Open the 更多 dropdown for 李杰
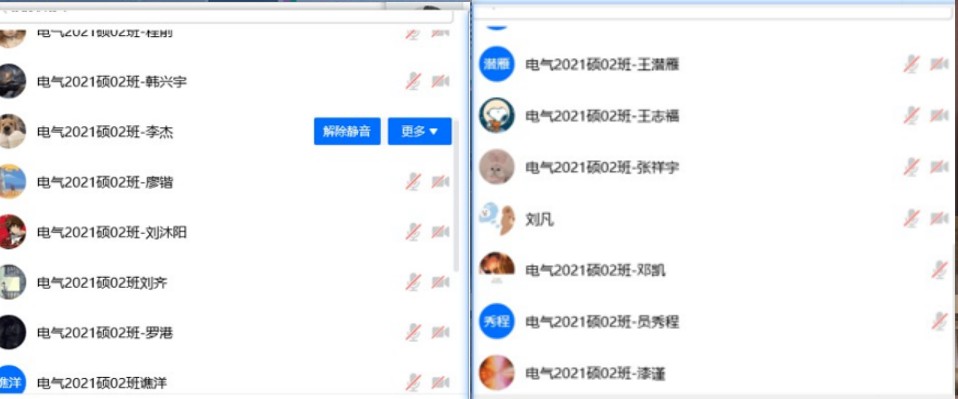 pos(420,131)
